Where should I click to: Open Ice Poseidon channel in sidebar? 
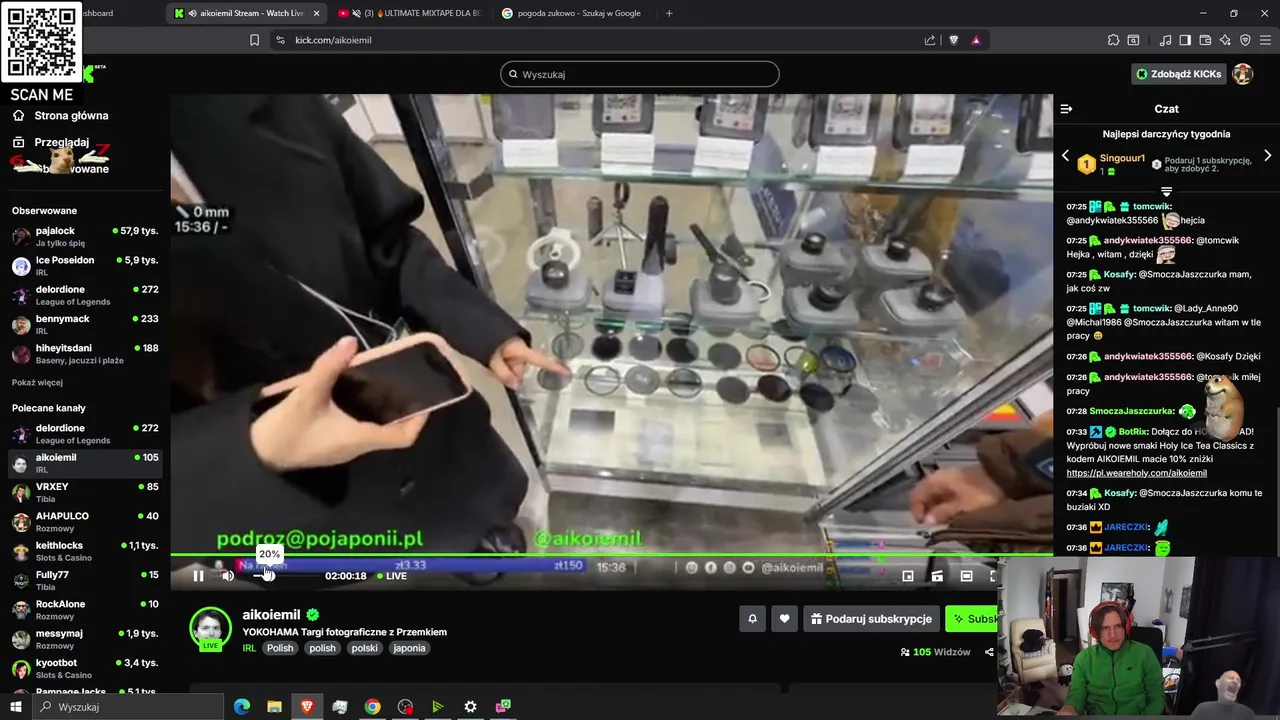(85, 266)
